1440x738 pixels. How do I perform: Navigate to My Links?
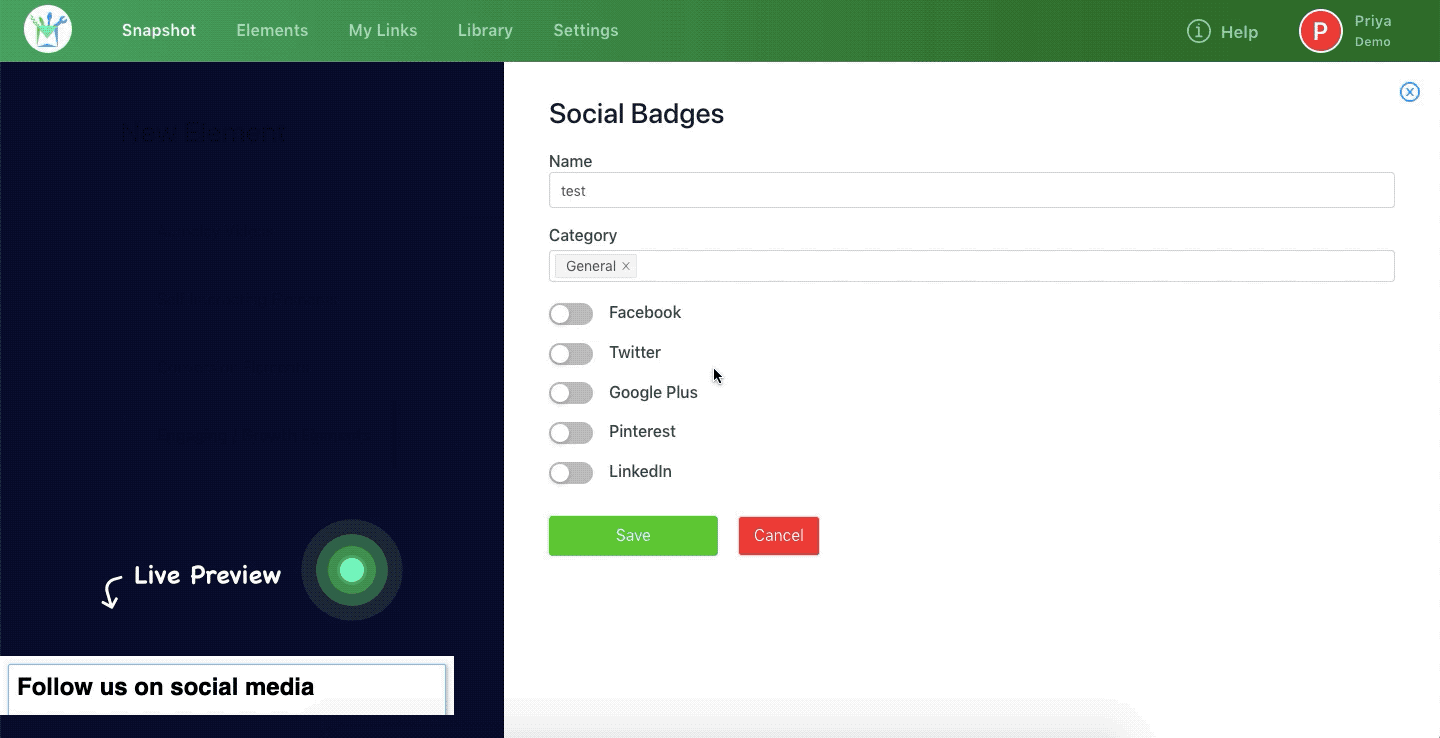(383, 30)
